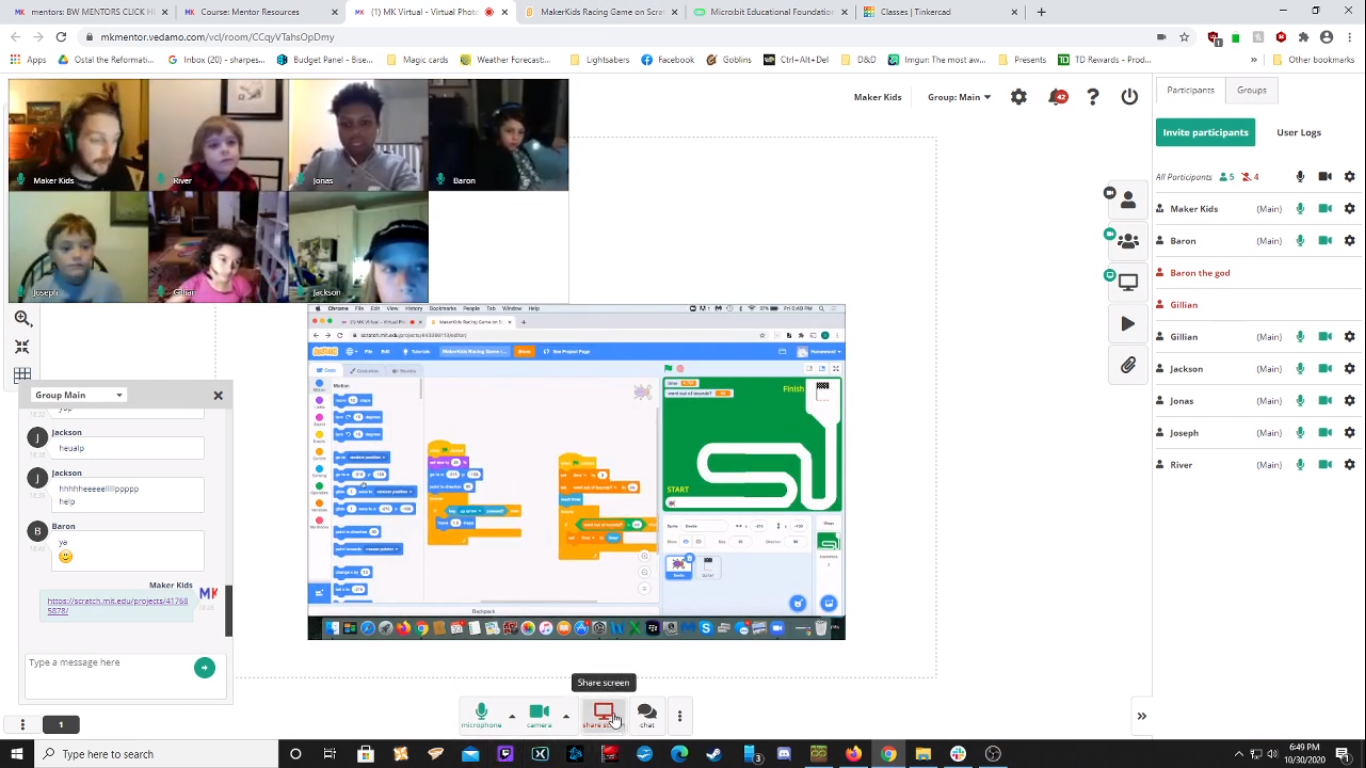Viewport: 1366px width, 768px height.
Task: Toggle all participants camera icon
Action: [1325, 177]
